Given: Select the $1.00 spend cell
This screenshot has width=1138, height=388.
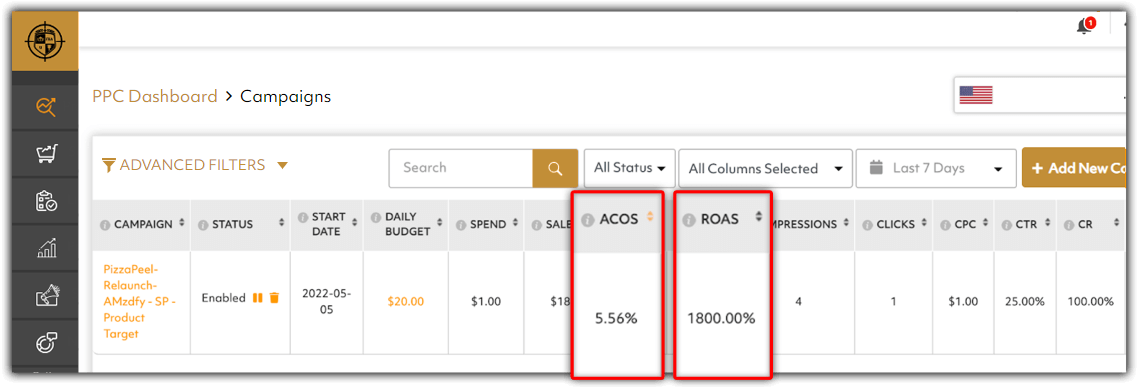Looking at the screenshot, I should point(486,302).
